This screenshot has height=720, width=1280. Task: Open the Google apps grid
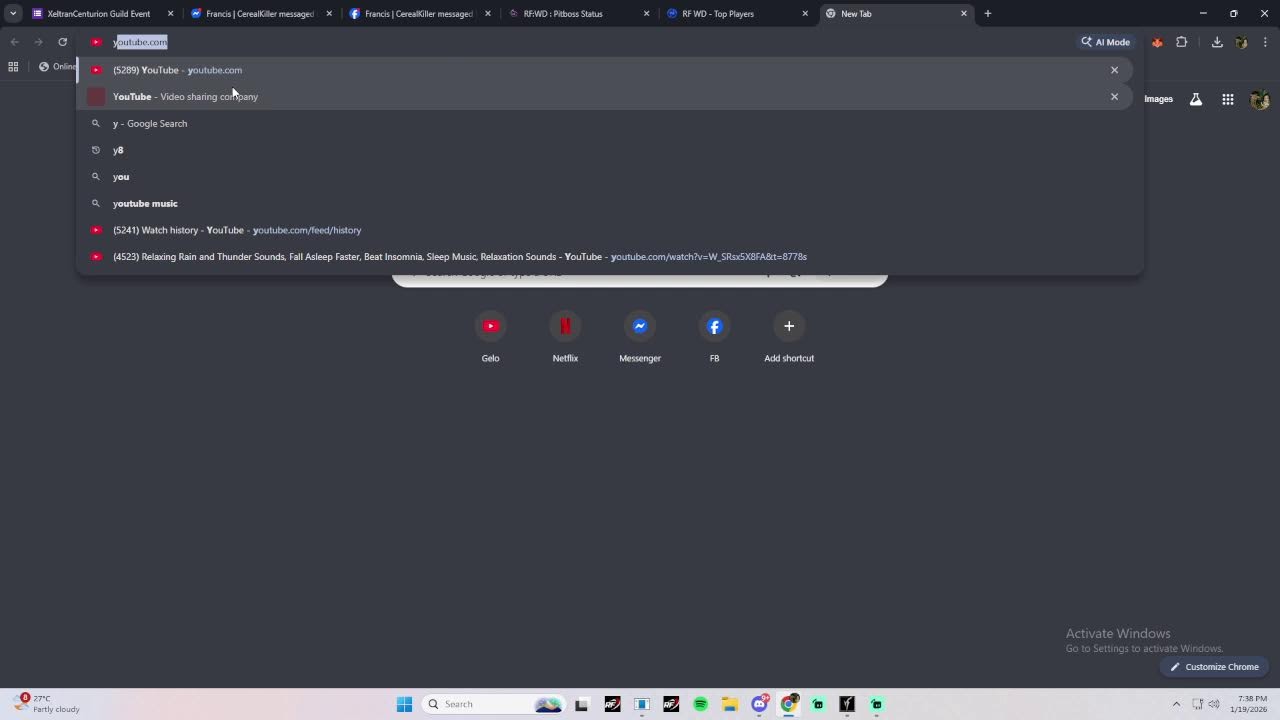coord(1228,99)
